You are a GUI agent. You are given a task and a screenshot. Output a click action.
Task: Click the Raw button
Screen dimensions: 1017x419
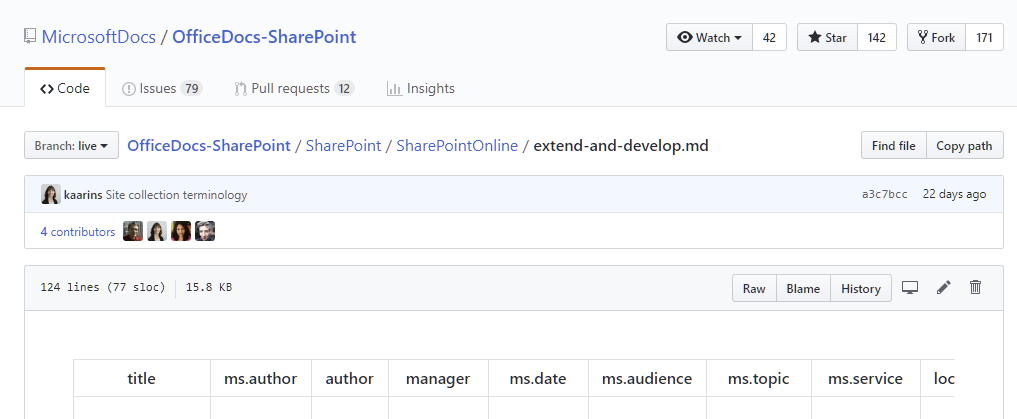coord(754,288)
